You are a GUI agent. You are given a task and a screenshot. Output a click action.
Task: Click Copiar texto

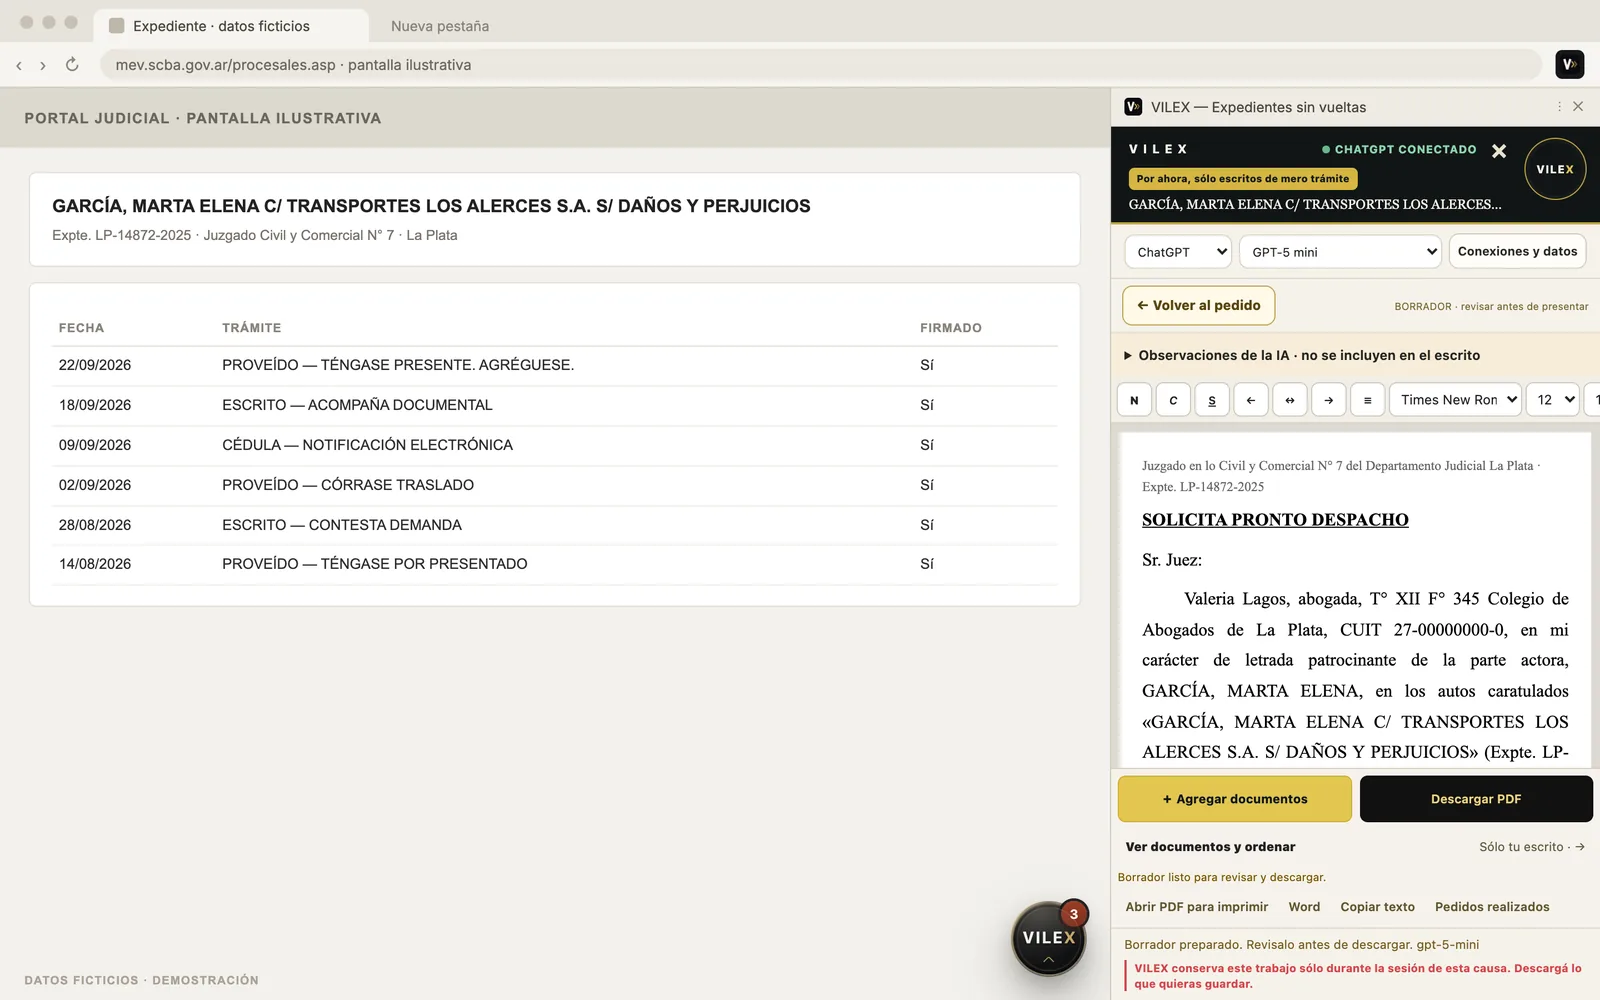(1377, 907)
